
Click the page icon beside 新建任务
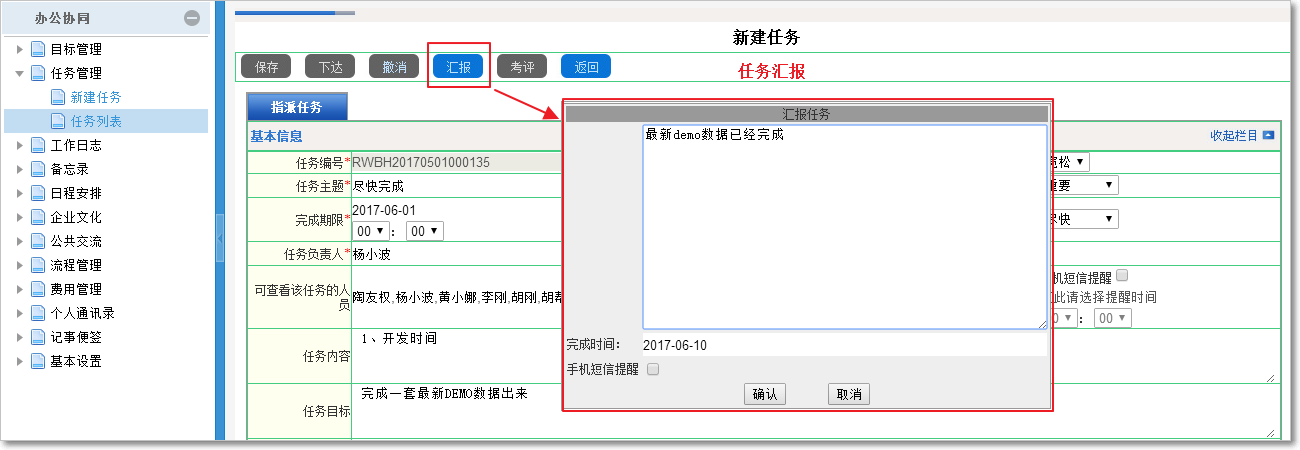[58, 97]
